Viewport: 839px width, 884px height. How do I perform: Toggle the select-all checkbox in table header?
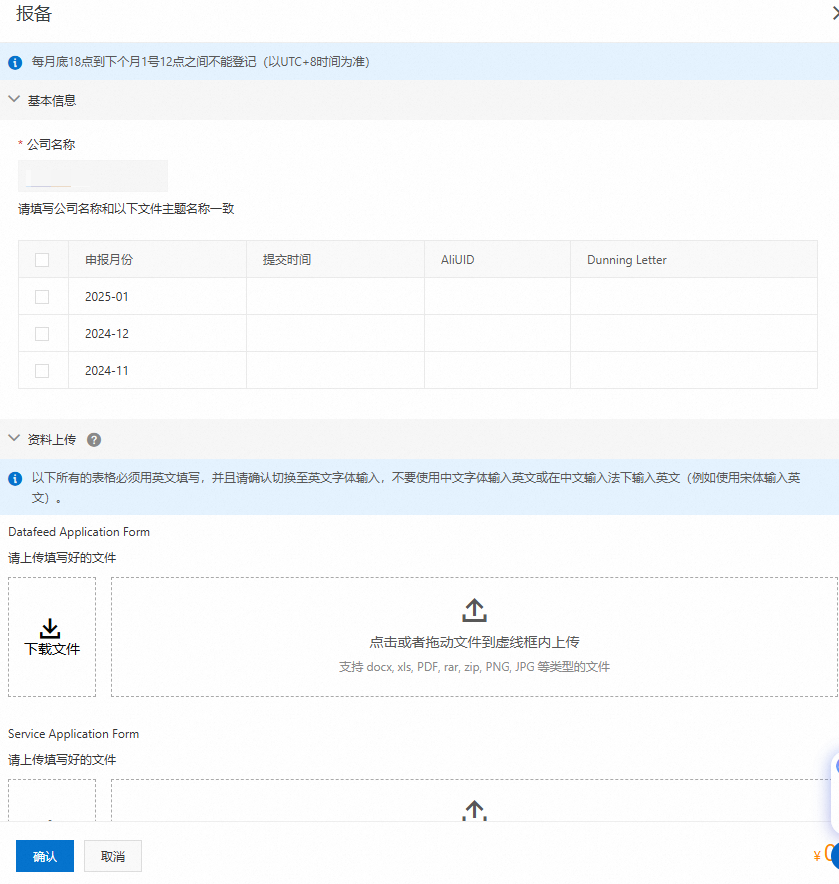[x=42, y=260]
